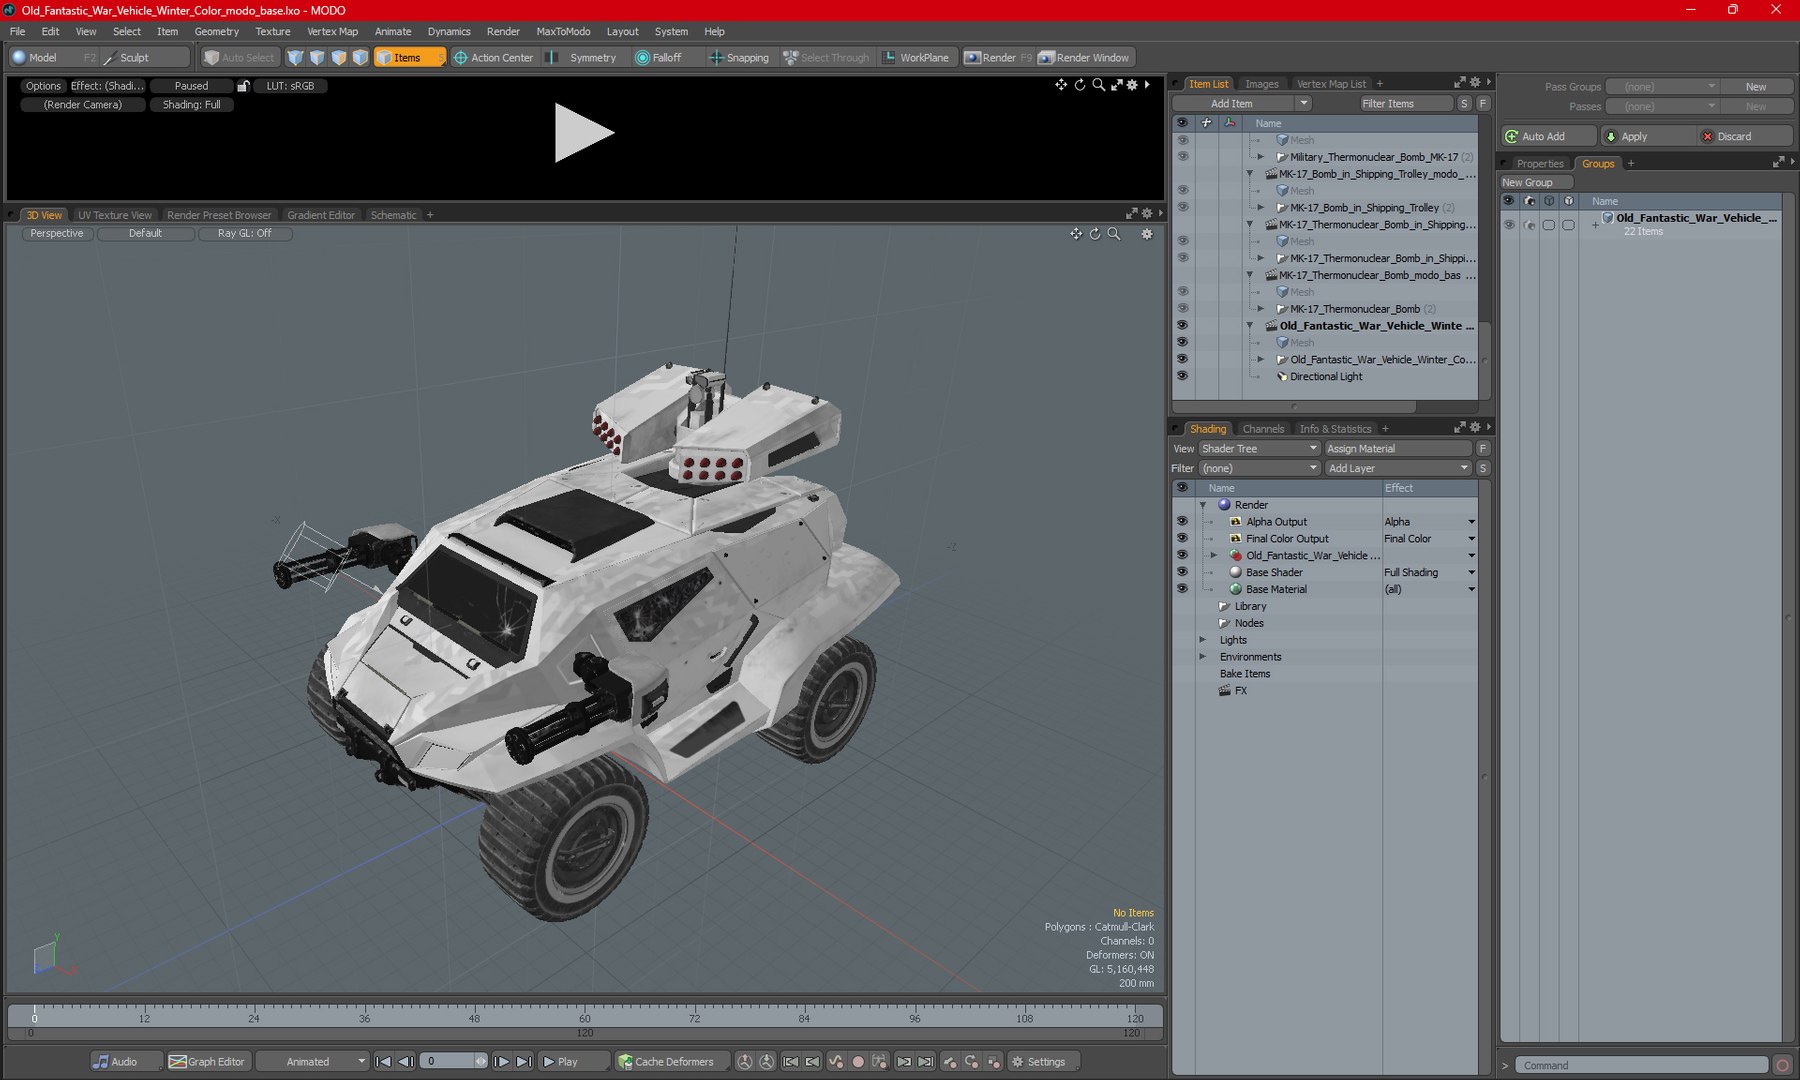Image resolution: width=1800 pixels, height=1080 pixels.
Task: Expand the Lights section in Shader Tree
Action: pos(1203,640)
